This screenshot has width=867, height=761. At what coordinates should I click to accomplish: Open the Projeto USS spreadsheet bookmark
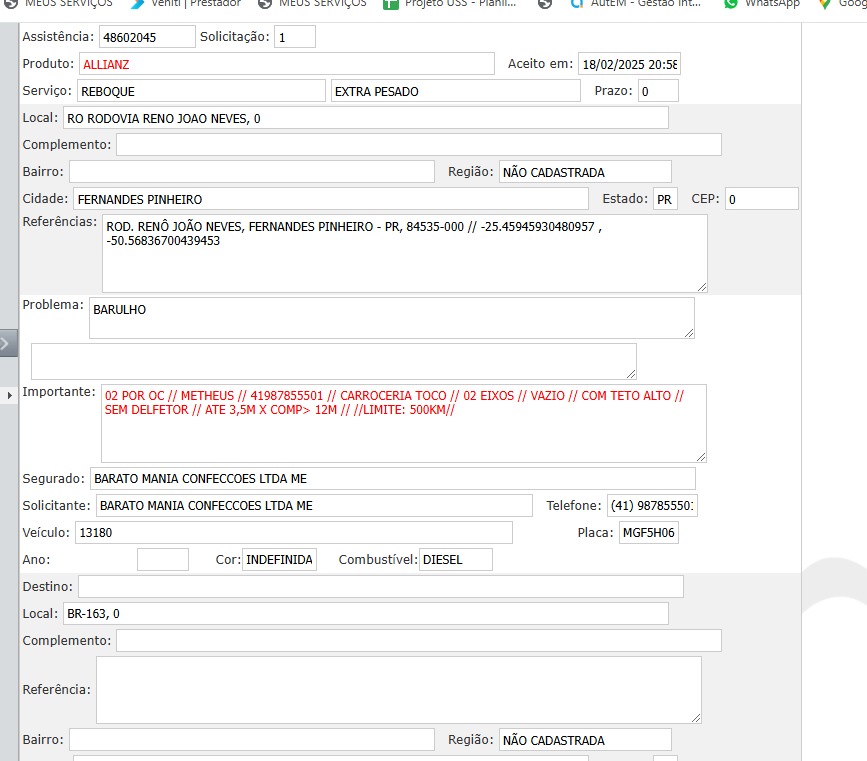pyautogui.click(x=449, y=4)
